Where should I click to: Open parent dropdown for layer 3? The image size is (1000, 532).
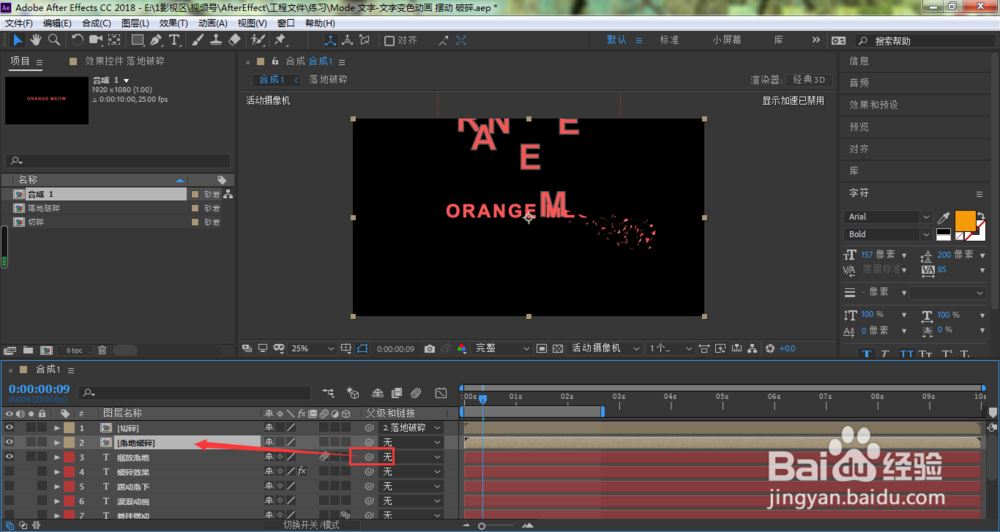pyautogui.click(x=411, y=457)
